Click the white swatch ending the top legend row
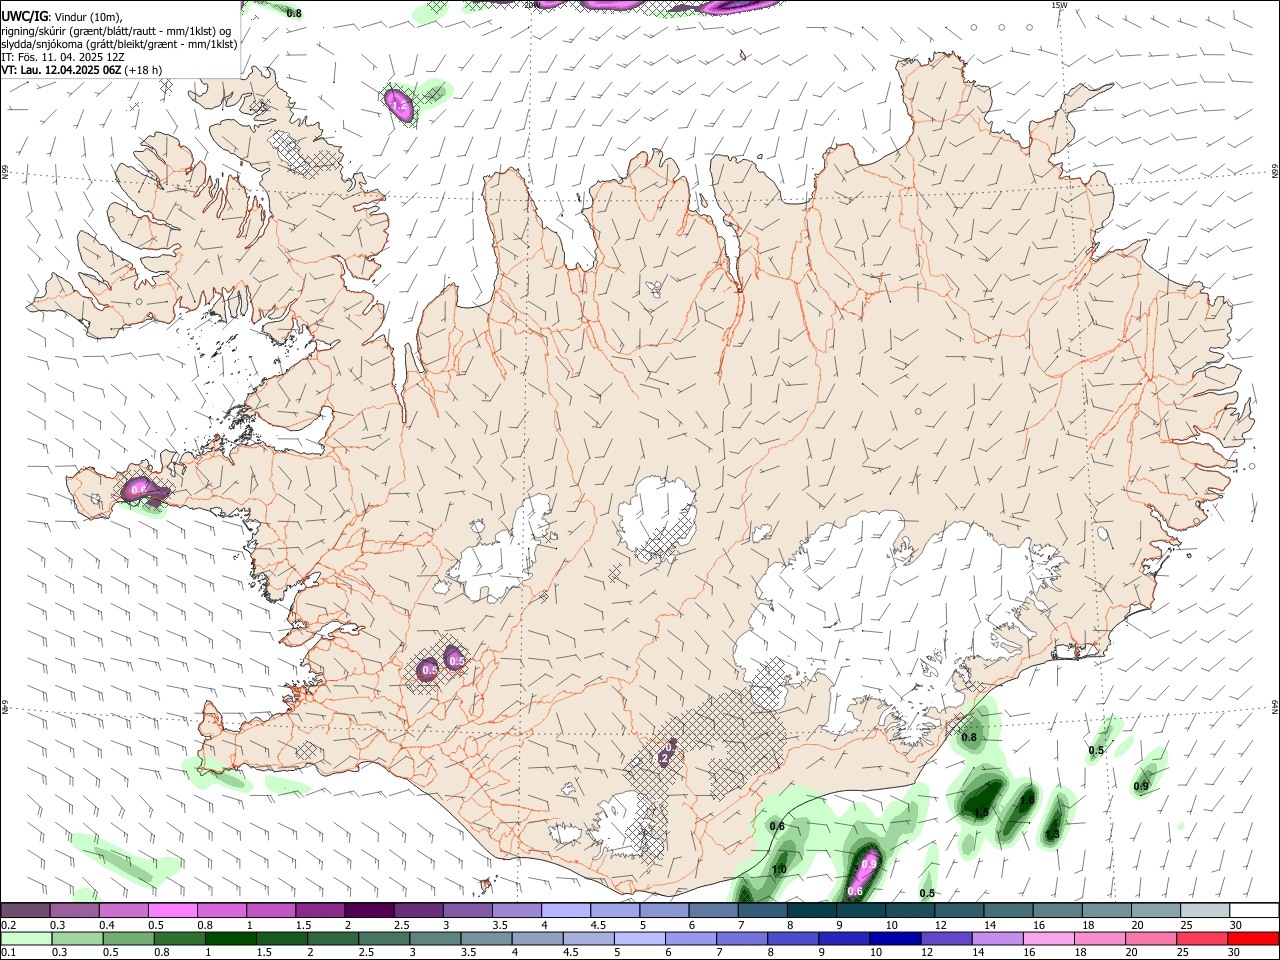Image resolution: width=1280 pixels, height=960 pixels. point(1254,910)
